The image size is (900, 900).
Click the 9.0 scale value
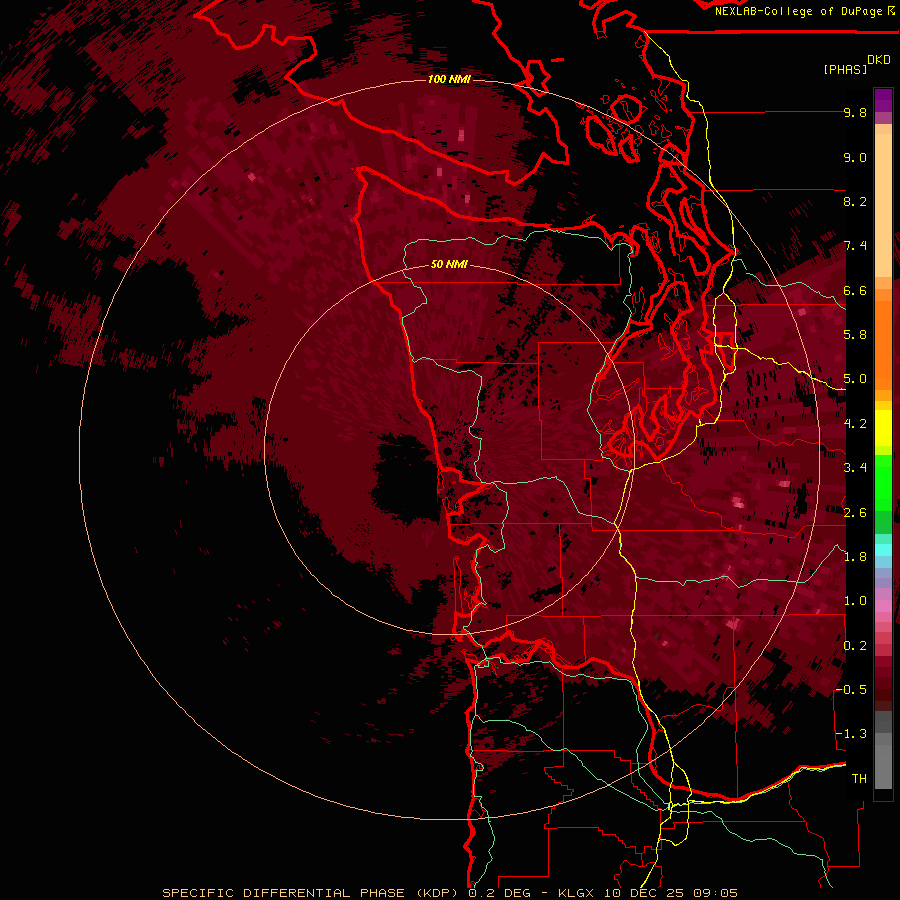pyautogui.click(x=855, y=157)
